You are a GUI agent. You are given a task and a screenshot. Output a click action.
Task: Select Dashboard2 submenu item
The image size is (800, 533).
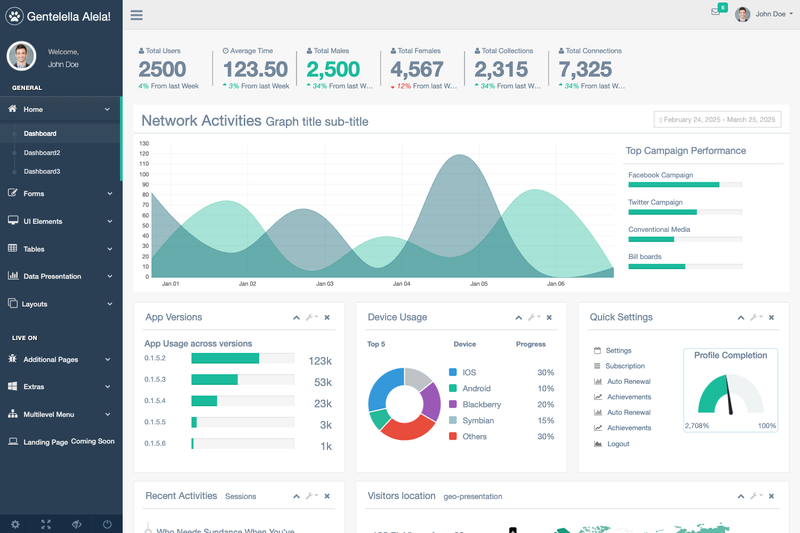(x=42, y=153)
